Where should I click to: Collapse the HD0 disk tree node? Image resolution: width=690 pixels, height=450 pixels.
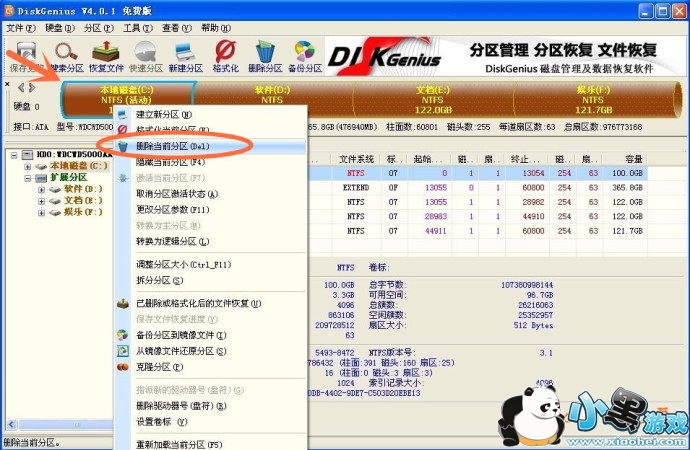(14, 154)
